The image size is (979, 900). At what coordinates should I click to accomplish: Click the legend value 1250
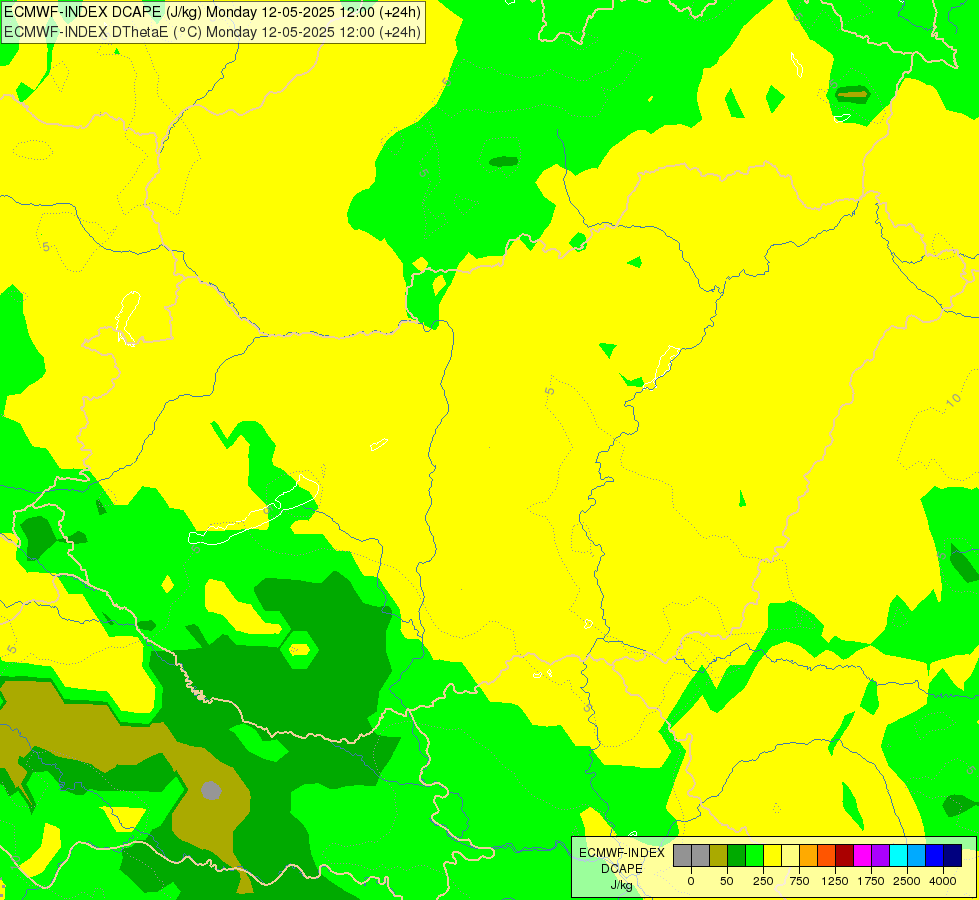835,881
